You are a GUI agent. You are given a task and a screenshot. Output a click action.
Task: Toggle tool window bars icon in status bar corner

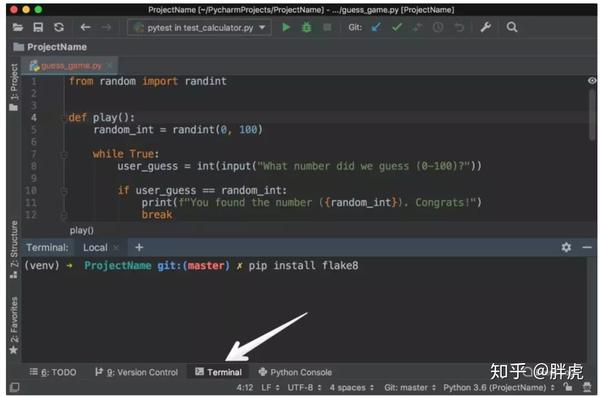pos(15,387)
